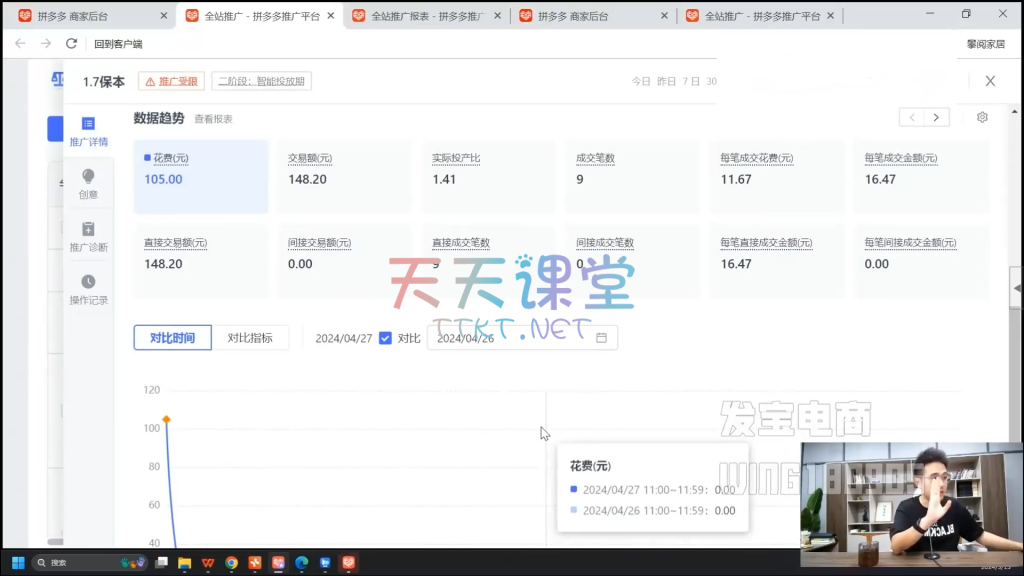Screen dimensions: 1024x576
Task: Open WPS Office from the taskbar
Action: (x=208, y=563)
